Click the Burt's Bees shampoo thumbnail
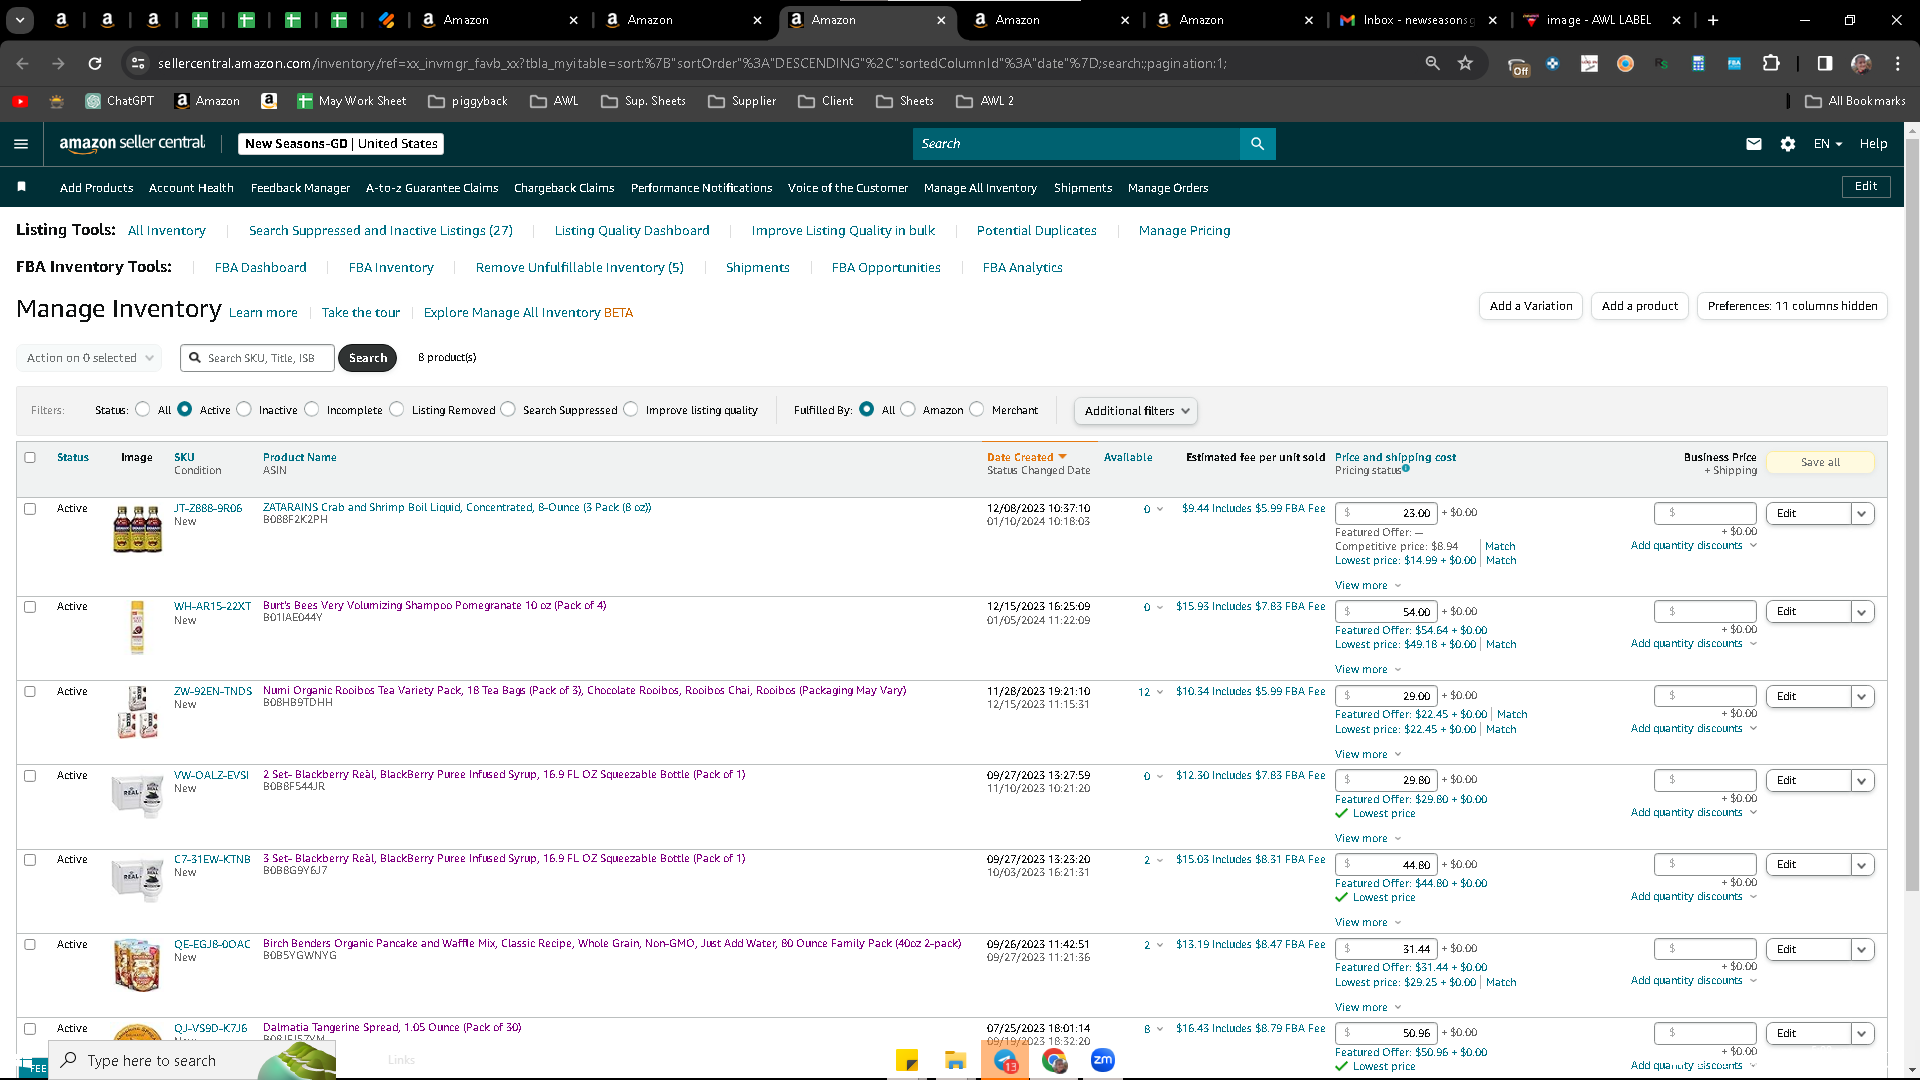The image size is (1920, 1080). pos(137,627)
